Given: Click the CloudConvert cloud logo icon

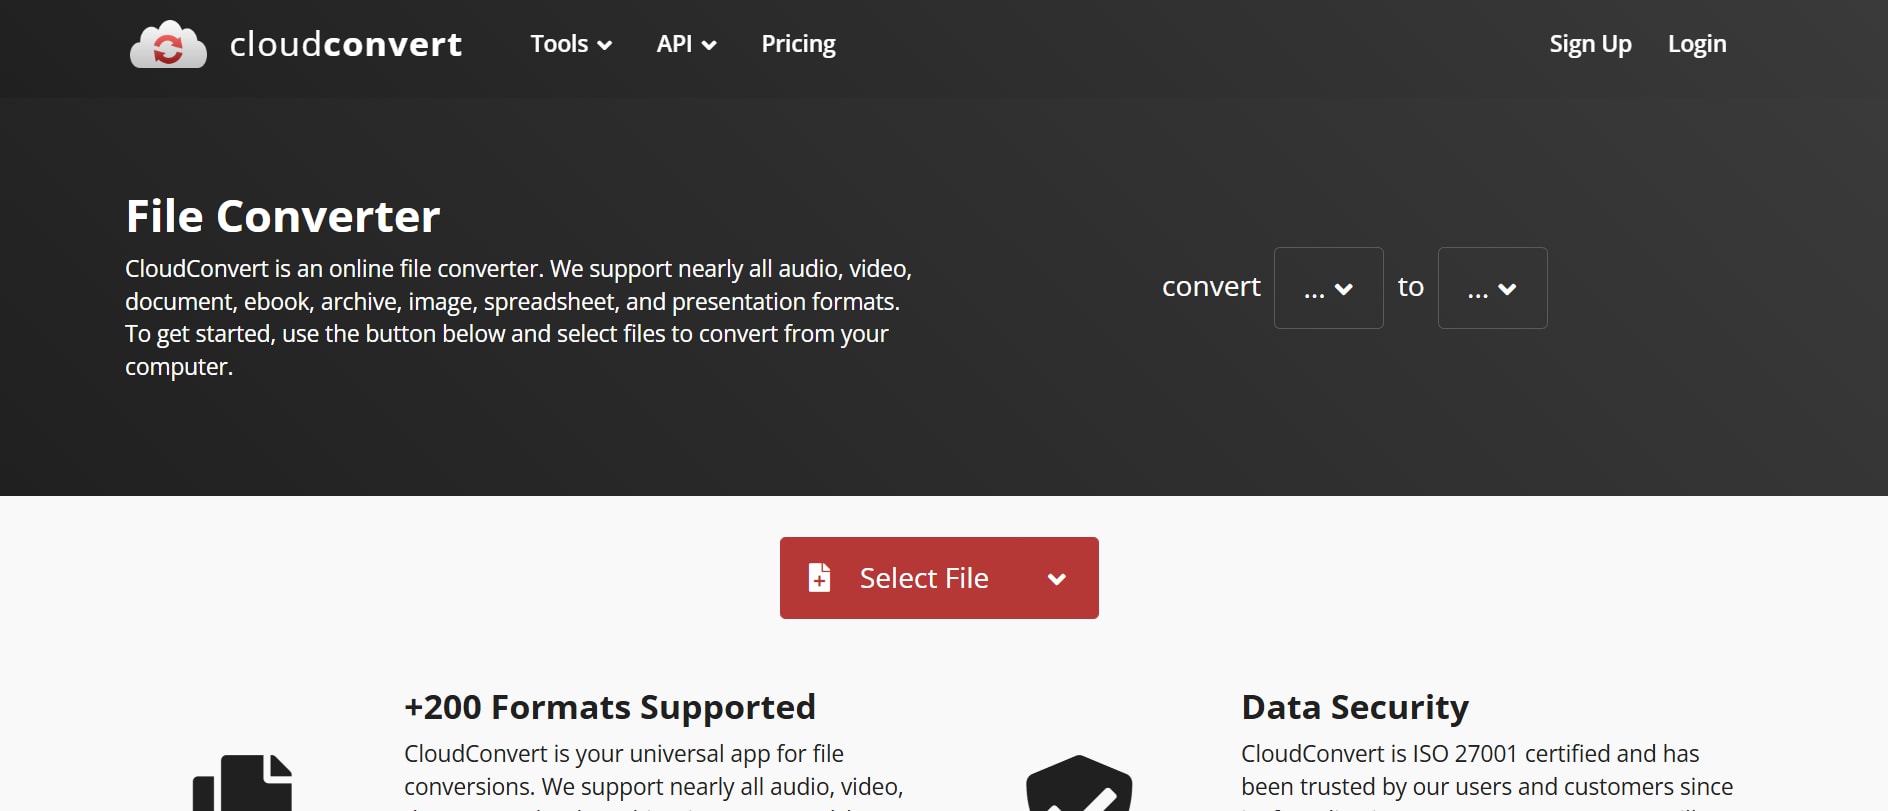Looking at the screenshot, I should point(168,44).
